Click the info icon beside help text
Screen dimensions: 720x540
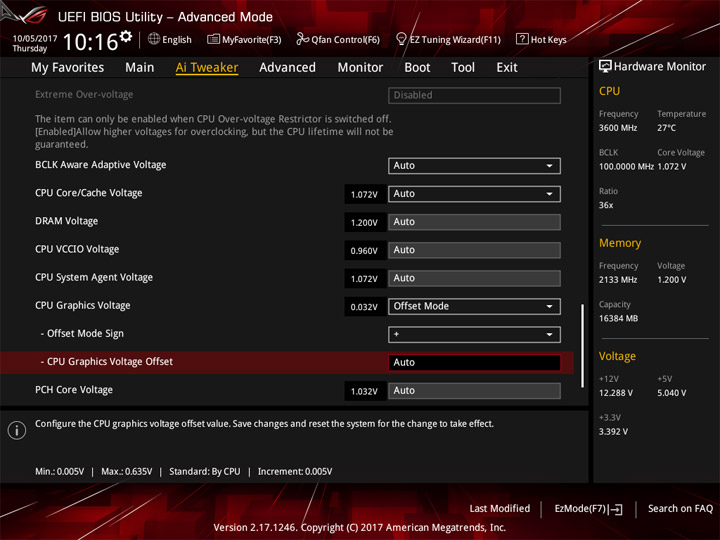coord(17,430)
